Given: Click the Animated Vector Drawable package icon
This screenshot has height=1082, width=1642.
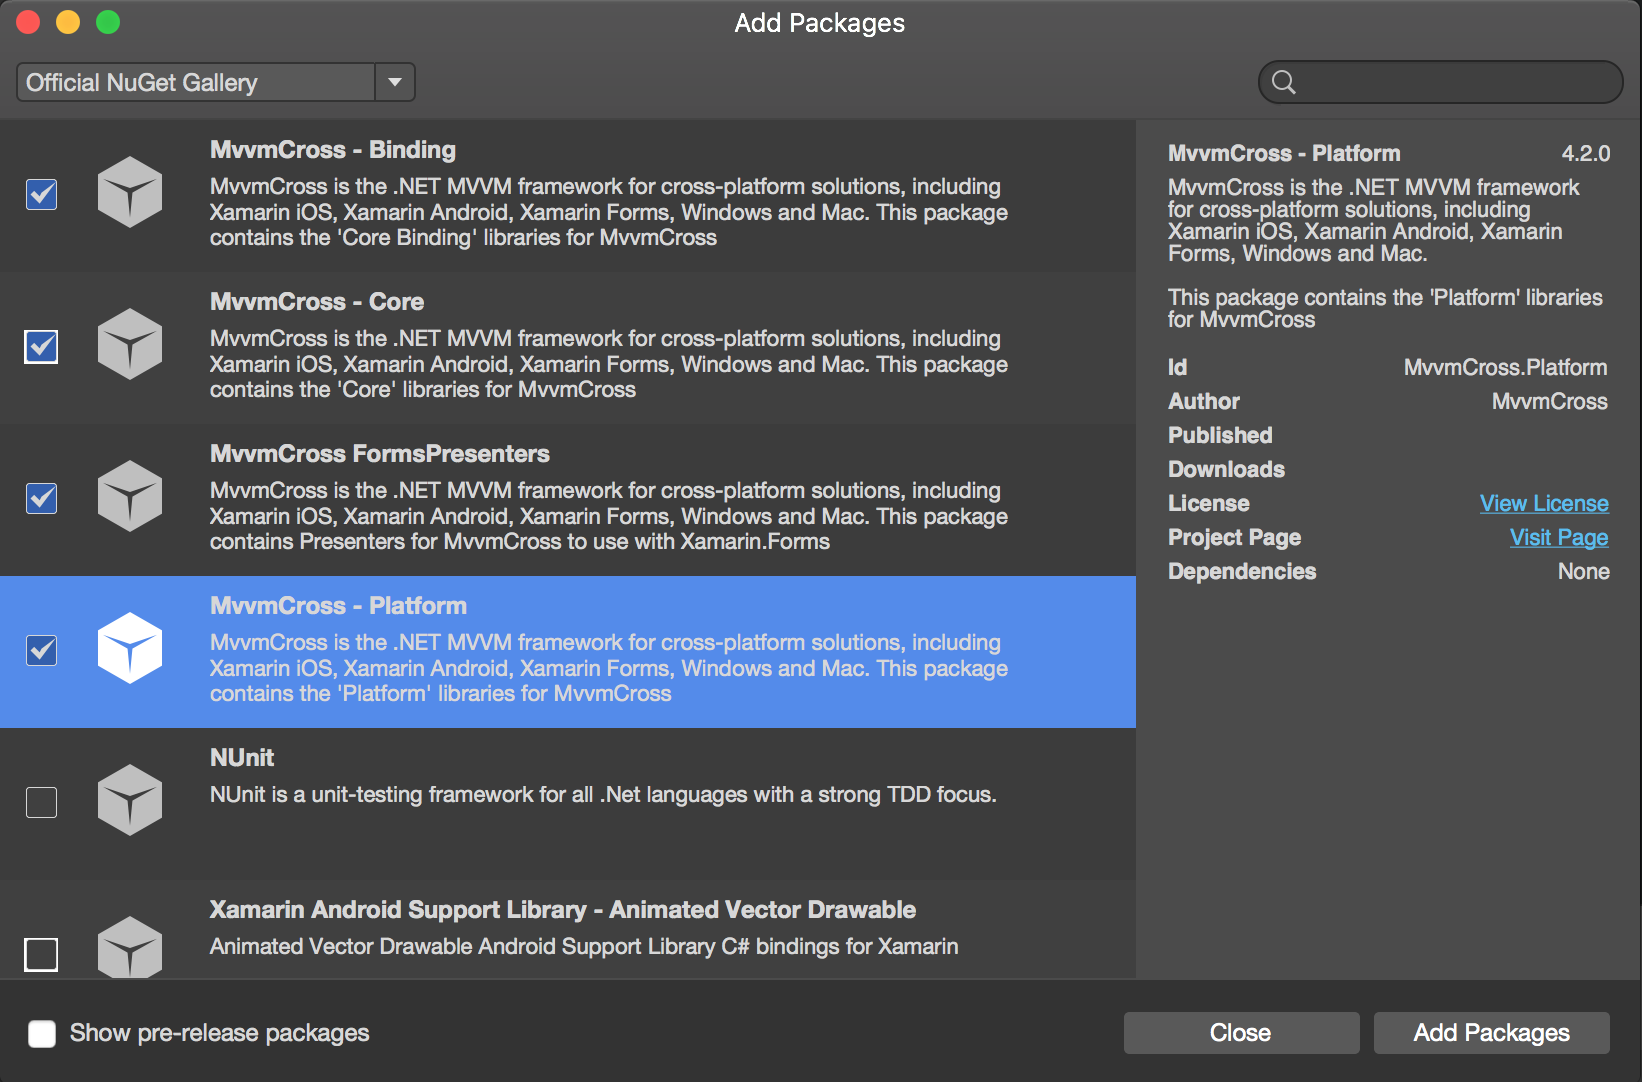Looking at the screenshot, I should click(130, 946).
